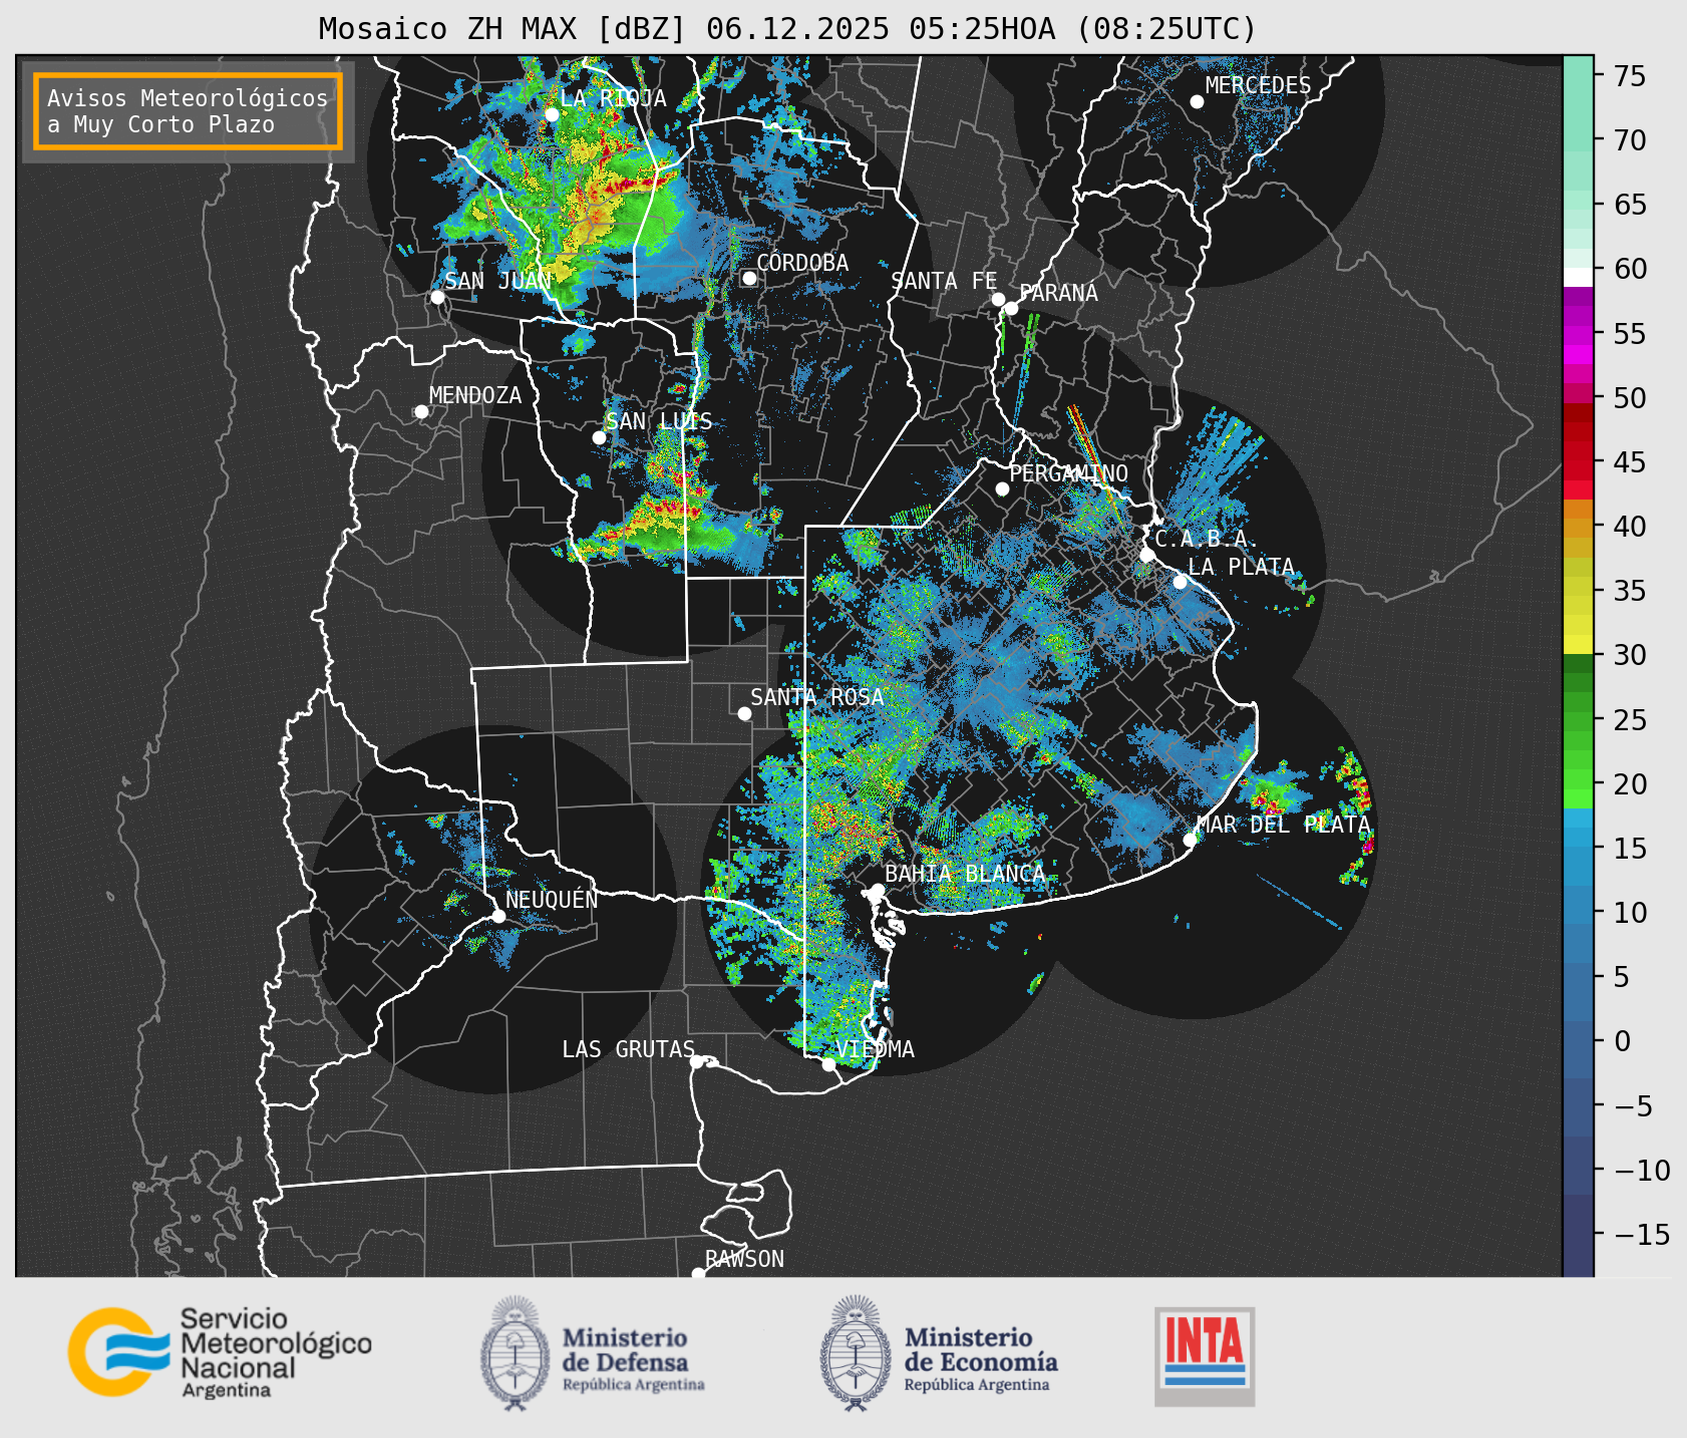
Task: Click the CÓRDOBA text label
Action: (x=802, y=262)
